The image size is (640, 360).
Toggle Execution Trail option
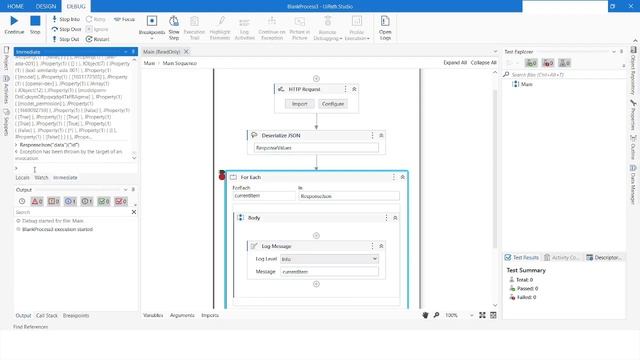click(x=194, y=28)
